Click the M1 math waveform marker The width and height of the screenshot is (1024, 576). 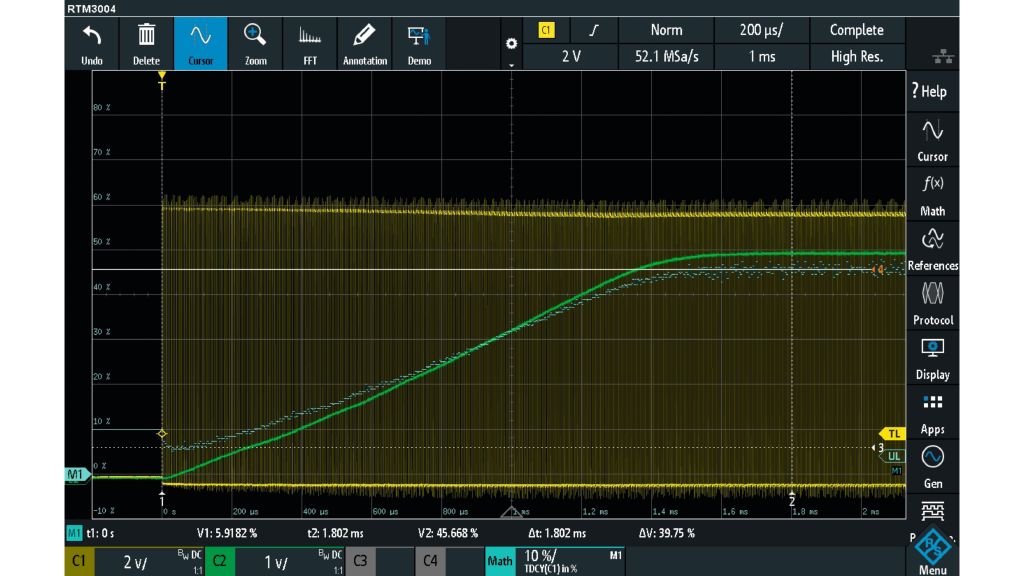[x=76, y=474]
